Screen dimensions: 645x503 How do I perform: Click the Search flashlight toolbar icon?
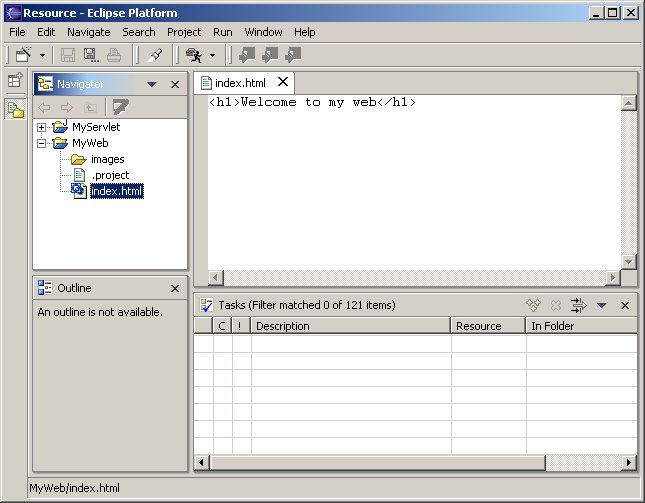pyautogui.click(x=155, y=55)
